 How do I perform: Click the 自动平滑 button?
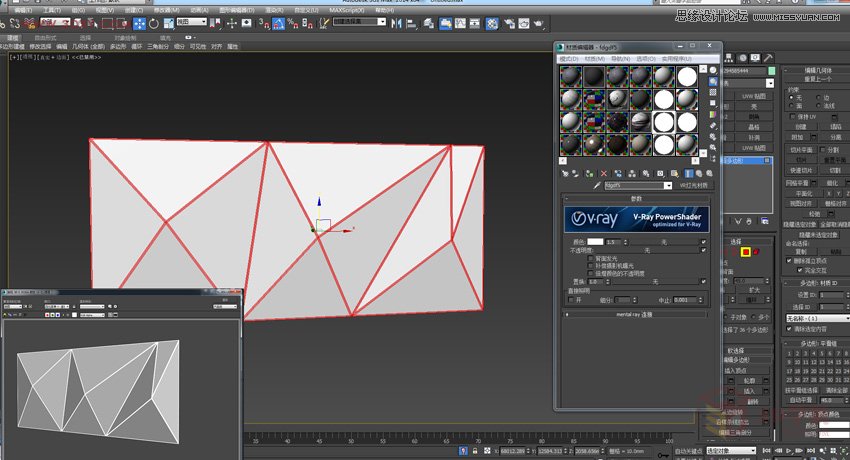(800, 400)
